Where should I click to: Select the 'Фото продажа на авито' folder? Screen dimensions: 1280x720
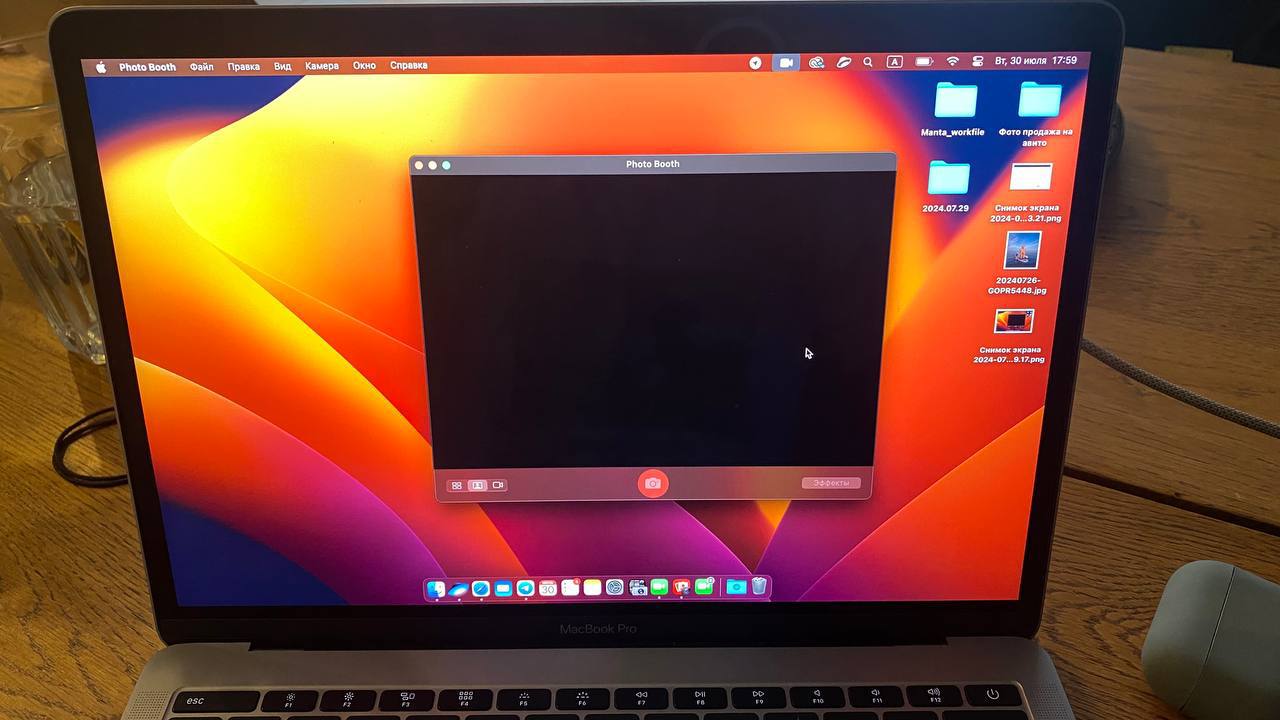pos(1039,100)
